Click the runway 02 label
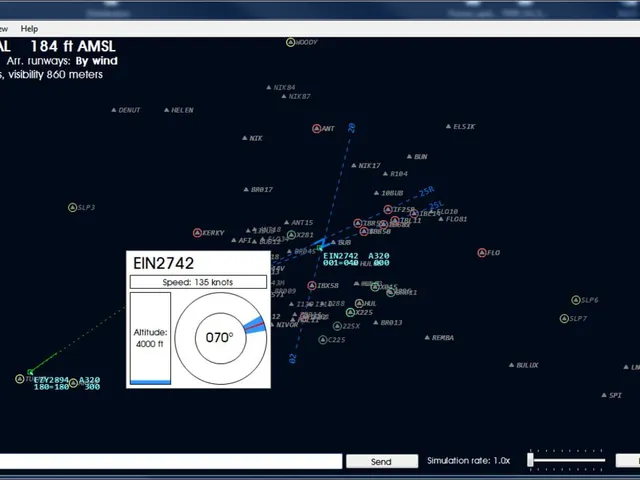The image size is (640, 480). (293, 359)
